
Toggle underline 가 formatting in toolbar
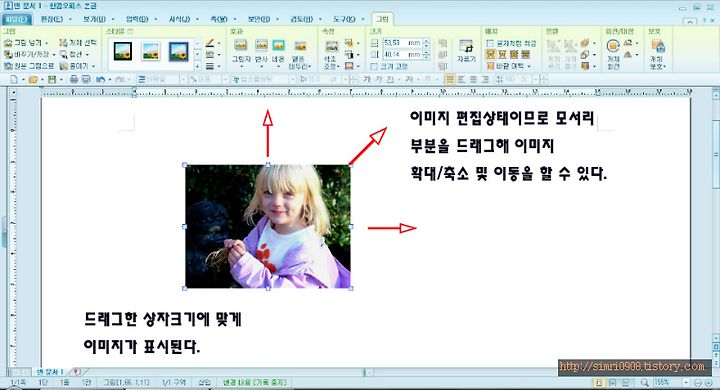click(390, 79)
